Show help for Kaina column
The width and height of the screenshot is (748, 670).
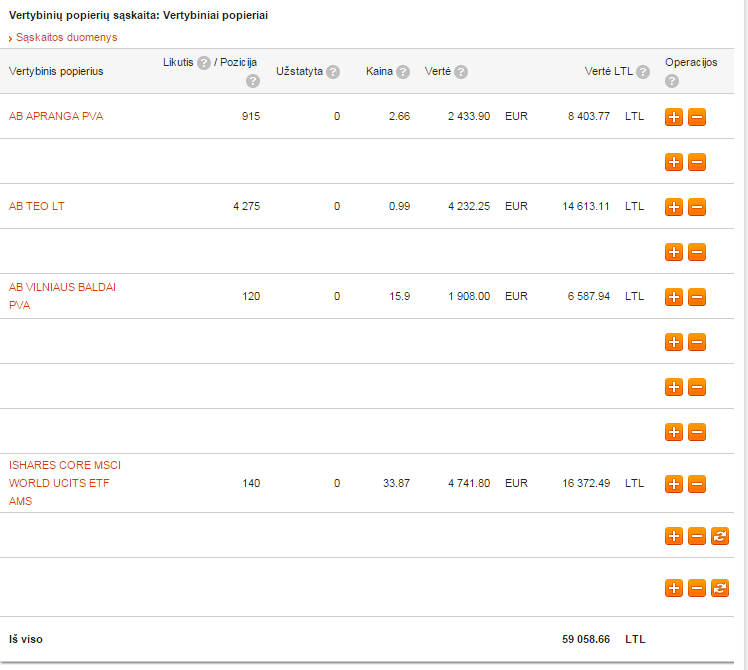tap(403, 72)
